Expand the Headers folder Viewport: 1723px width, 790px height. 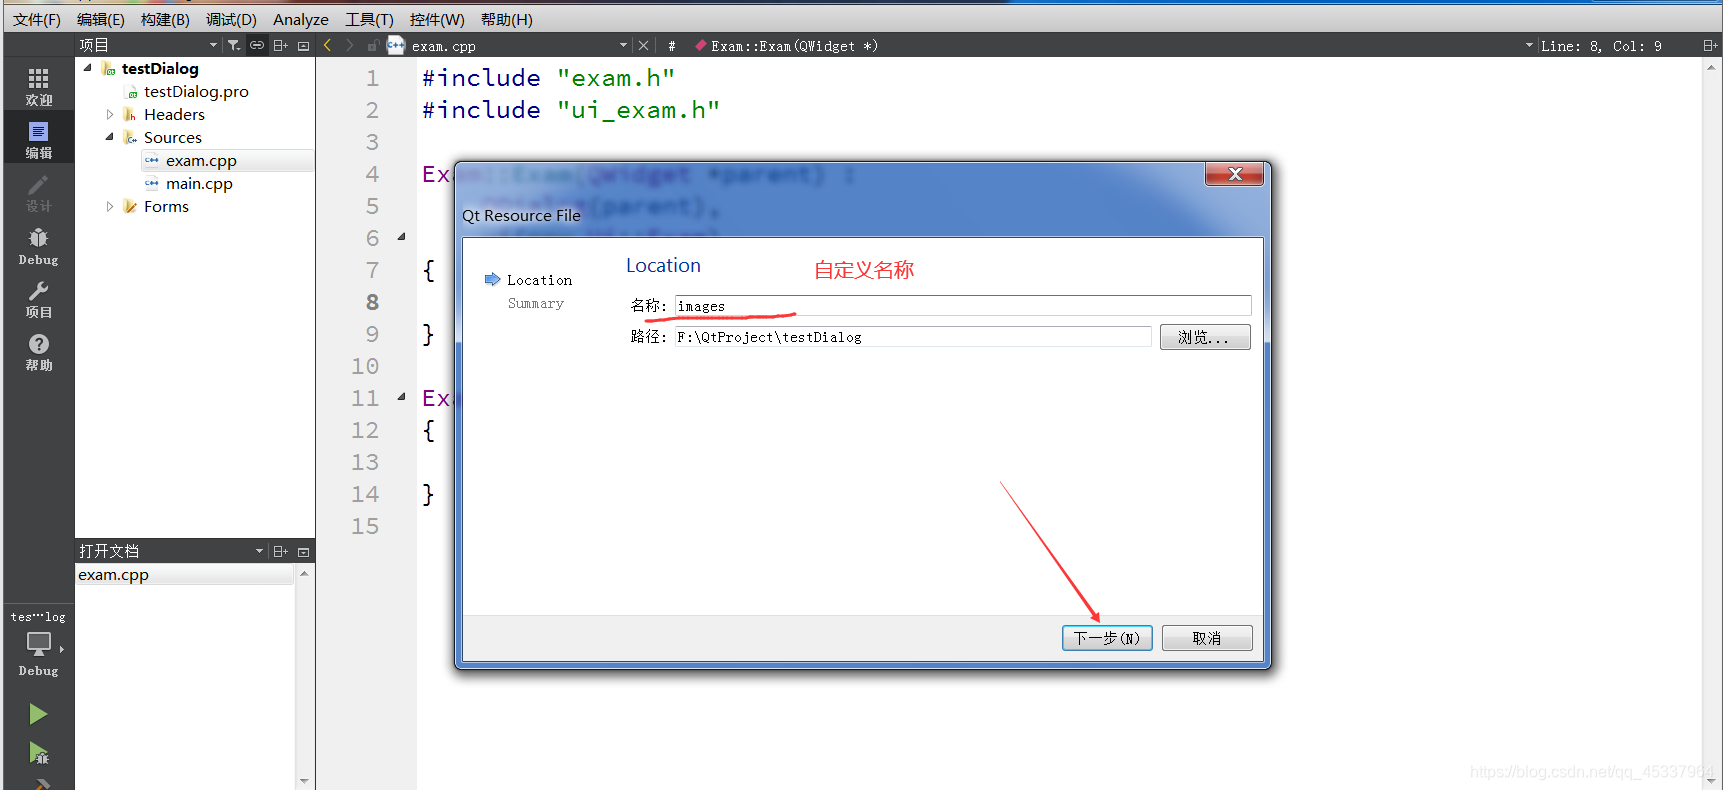click(x=110, y=114)
